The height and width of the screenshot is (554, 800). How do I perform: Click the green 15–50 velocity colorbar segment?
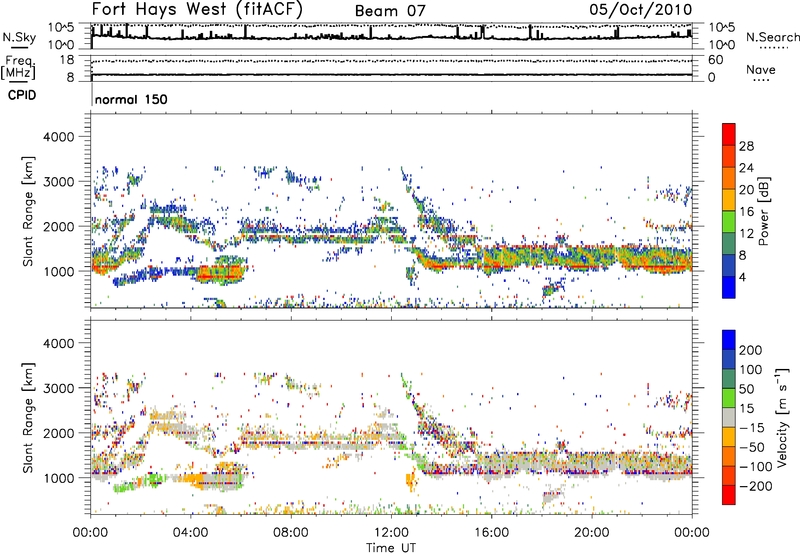pos(729,398)
